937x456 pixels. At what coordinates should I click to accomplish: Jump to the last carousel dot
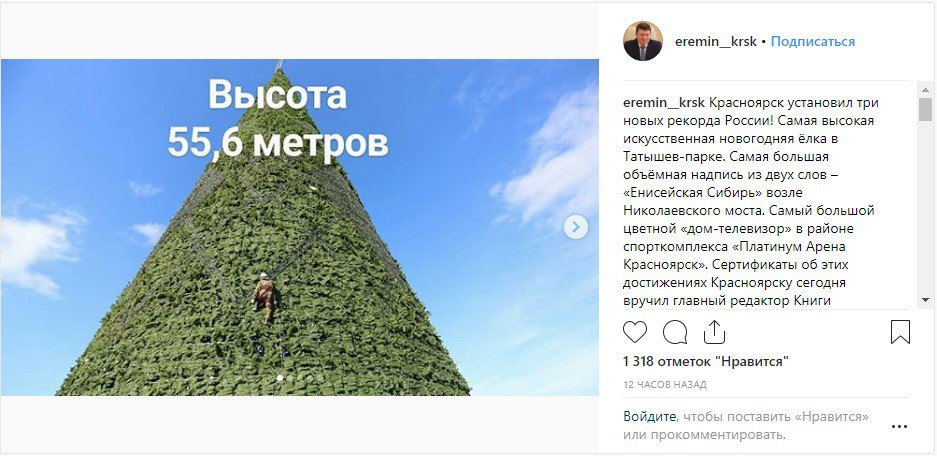[x=320, y=378]
